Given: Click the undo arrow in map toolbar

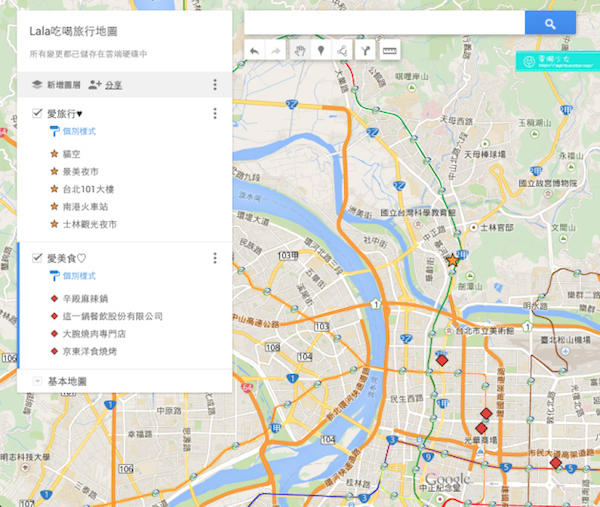Looking at the screenshot, I should click(x=254, y=49).
